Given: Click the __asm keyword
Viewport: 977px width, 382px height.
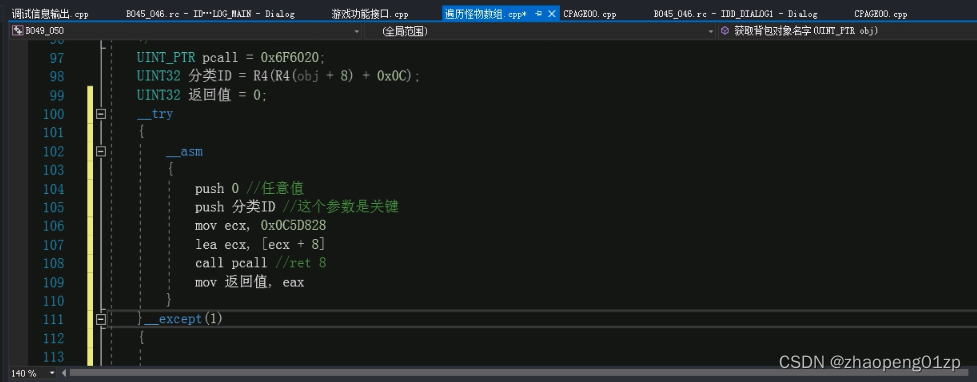Looking at the screenshot, I should pyautogui.click(x=184, y=151).
